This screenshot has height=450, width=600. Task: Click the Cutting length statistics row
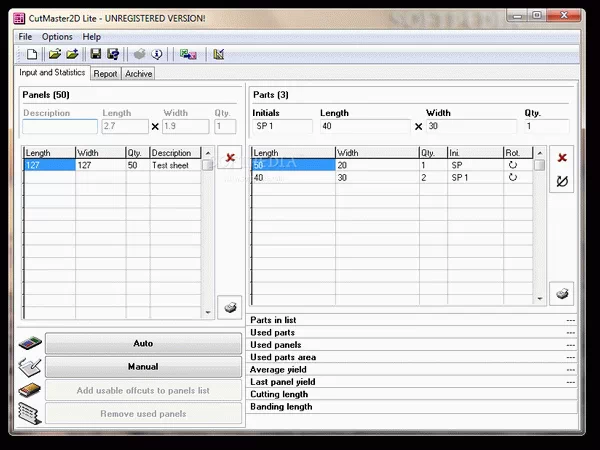point(412,394)
